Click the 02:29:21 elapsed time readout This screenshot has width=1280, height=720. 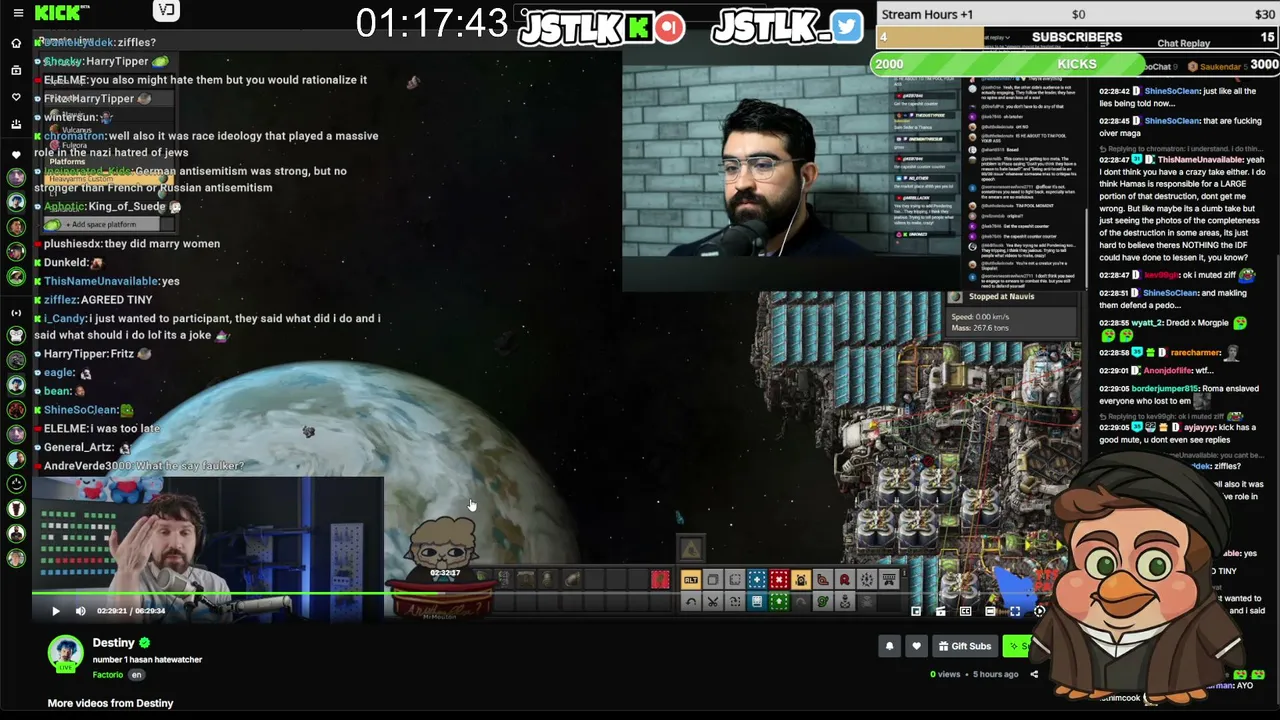pos(110,611)
